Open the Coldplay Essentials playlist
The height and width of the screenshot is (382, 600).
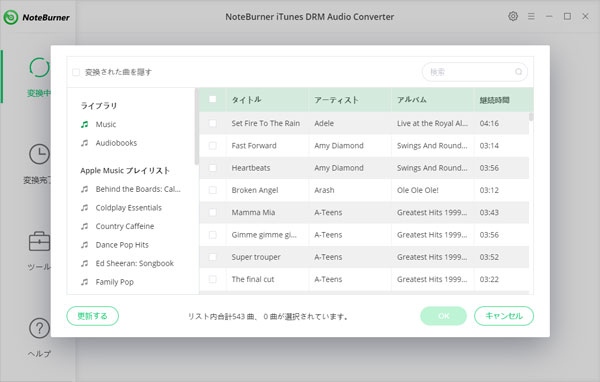click(x=129, y=207)
